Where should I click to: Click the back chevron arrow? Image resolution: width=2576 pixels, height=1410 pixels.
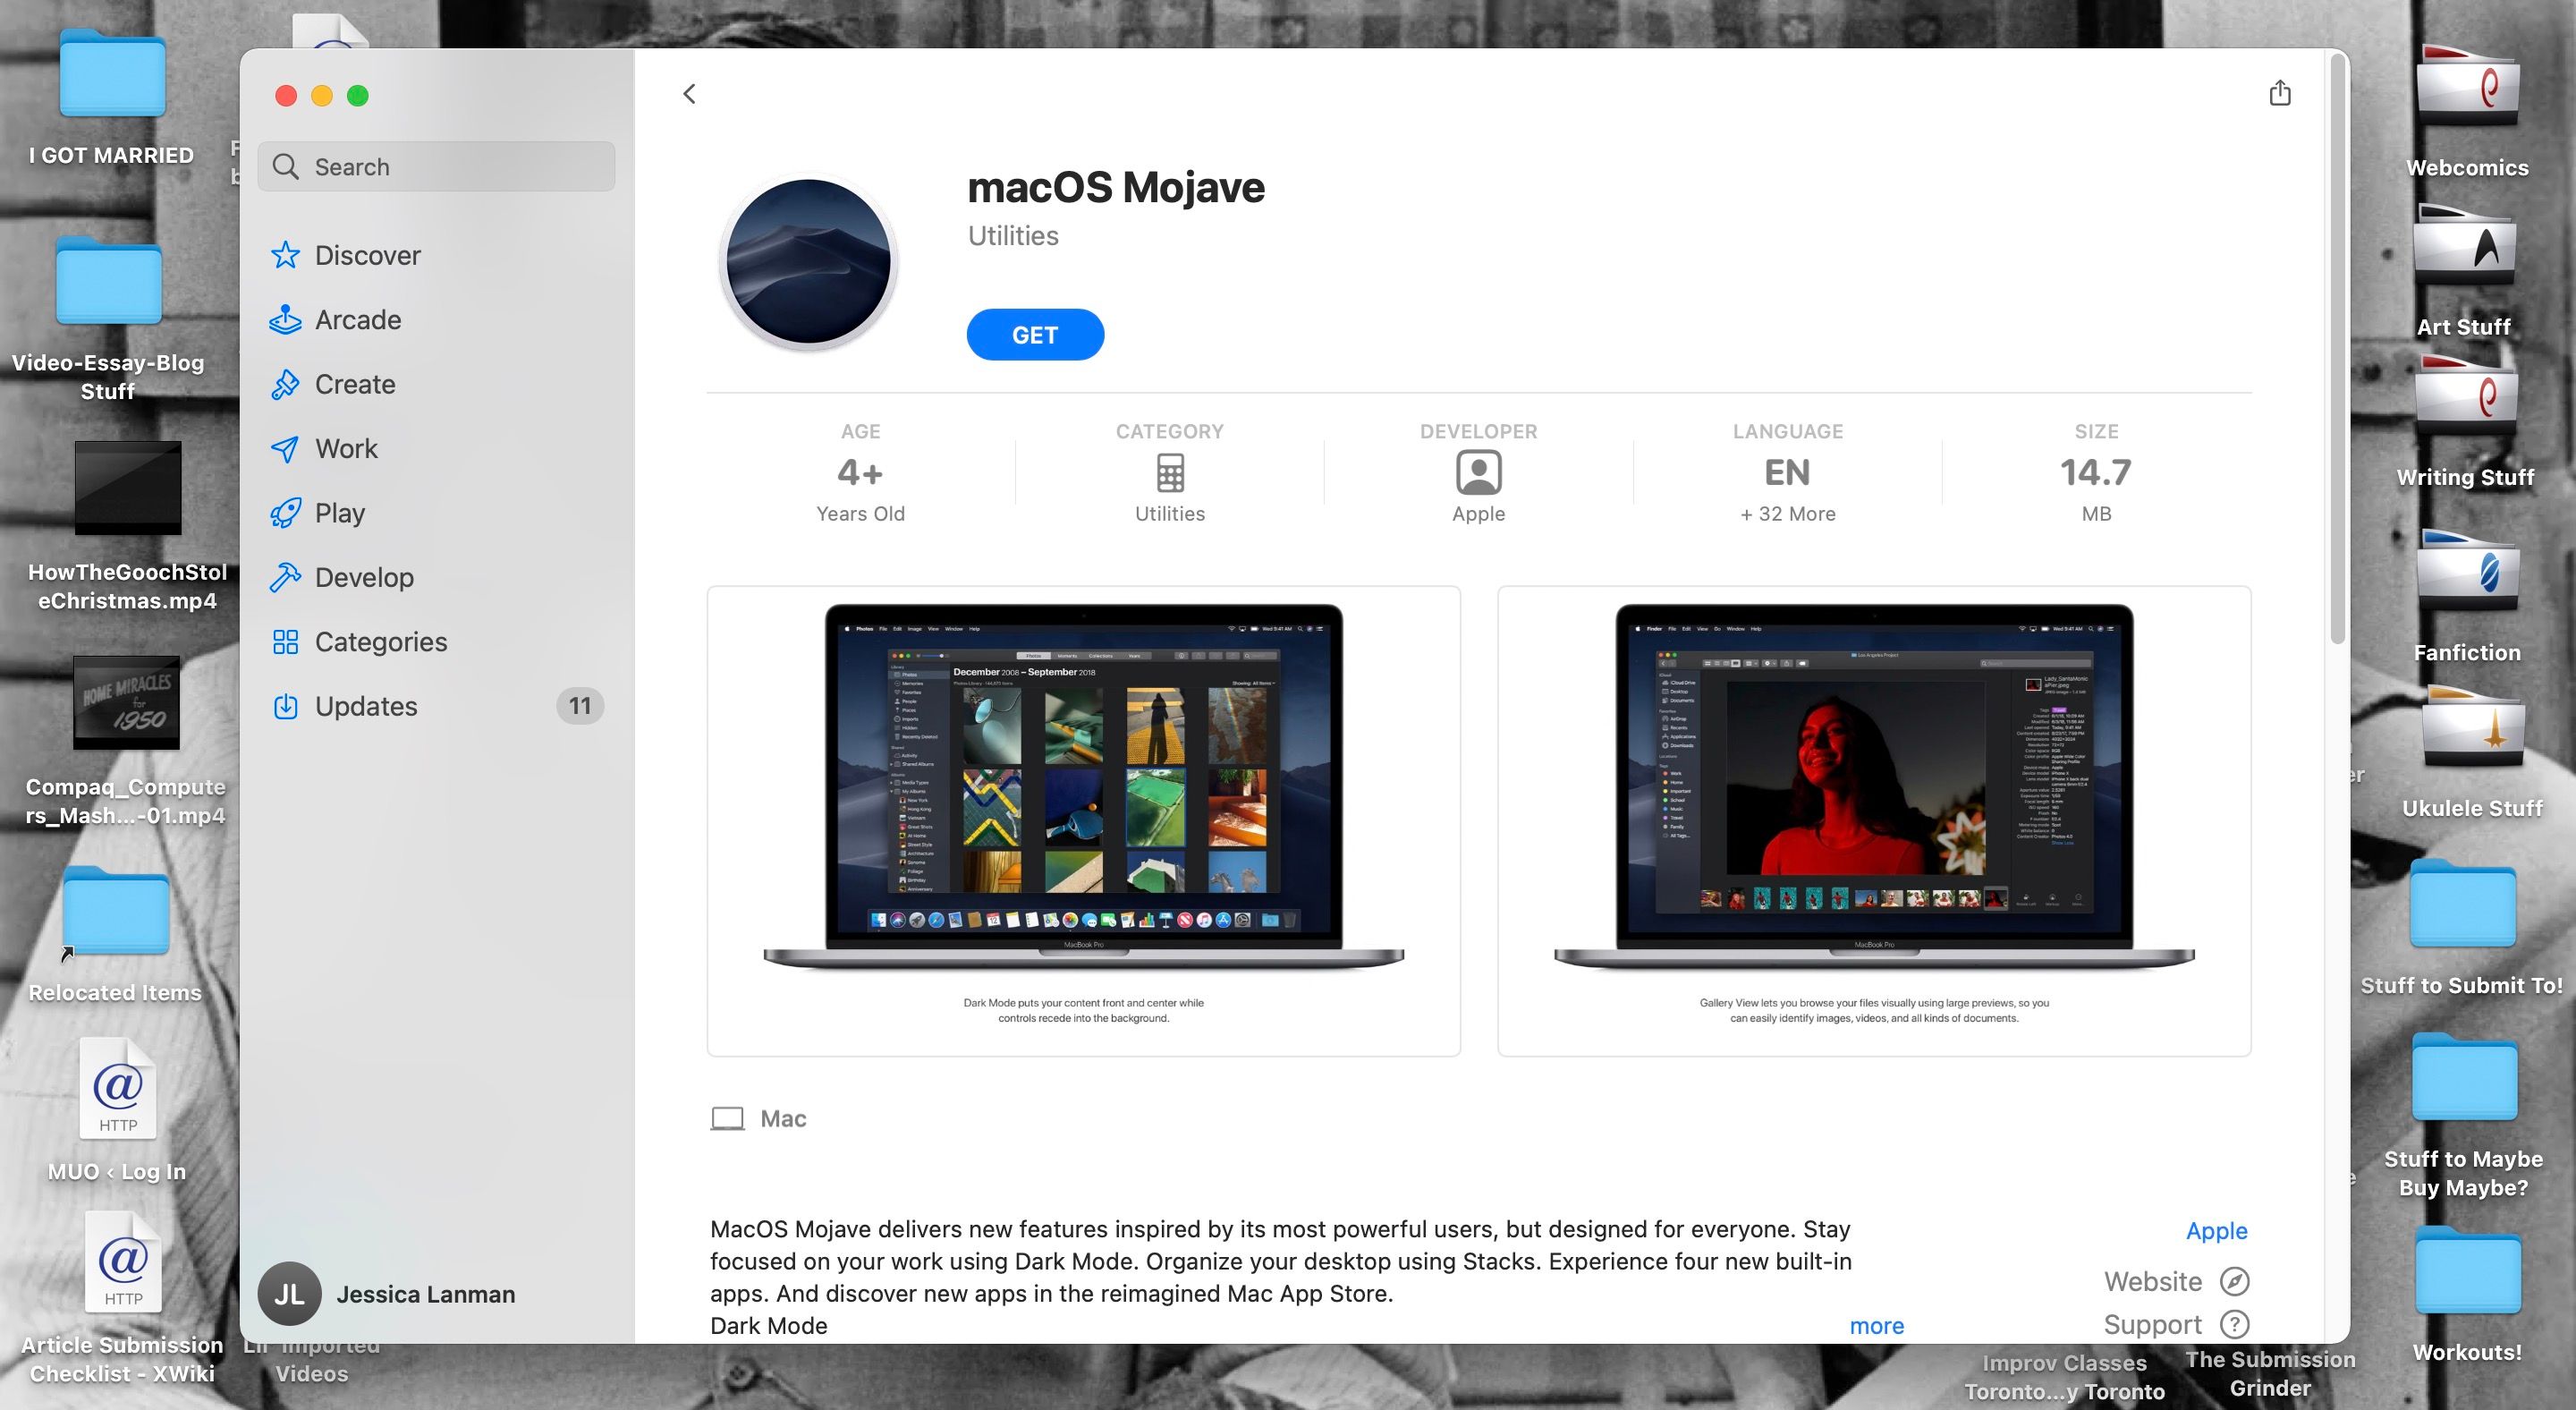(x=689, y=94)
